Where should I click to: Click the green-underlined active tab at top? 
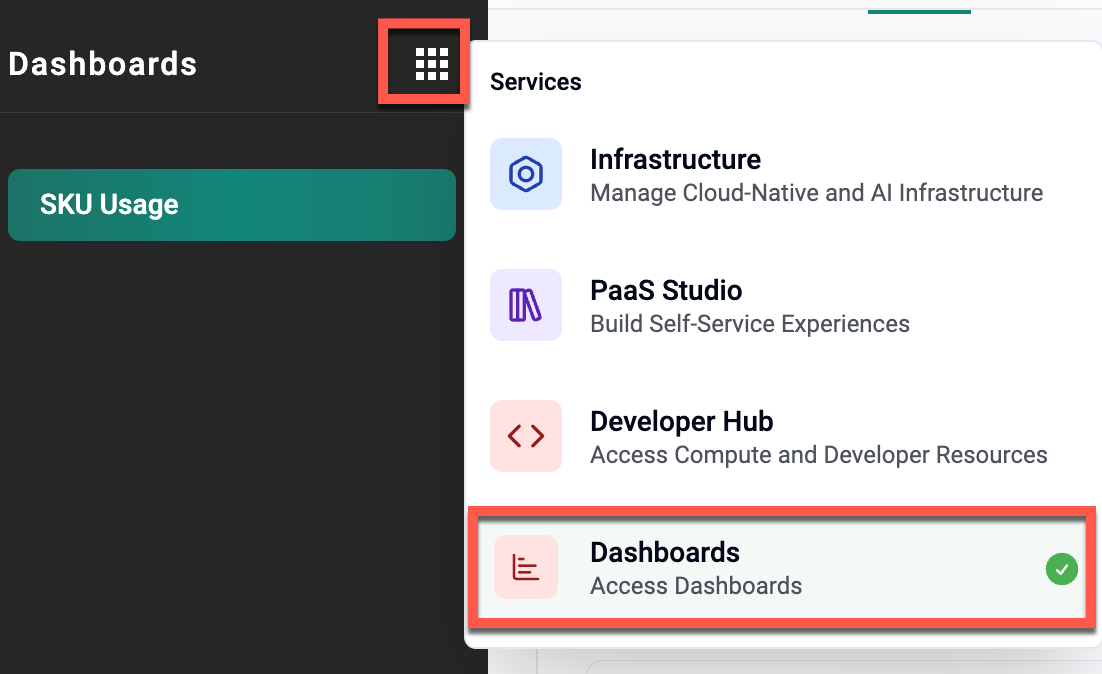pos(918,6)
